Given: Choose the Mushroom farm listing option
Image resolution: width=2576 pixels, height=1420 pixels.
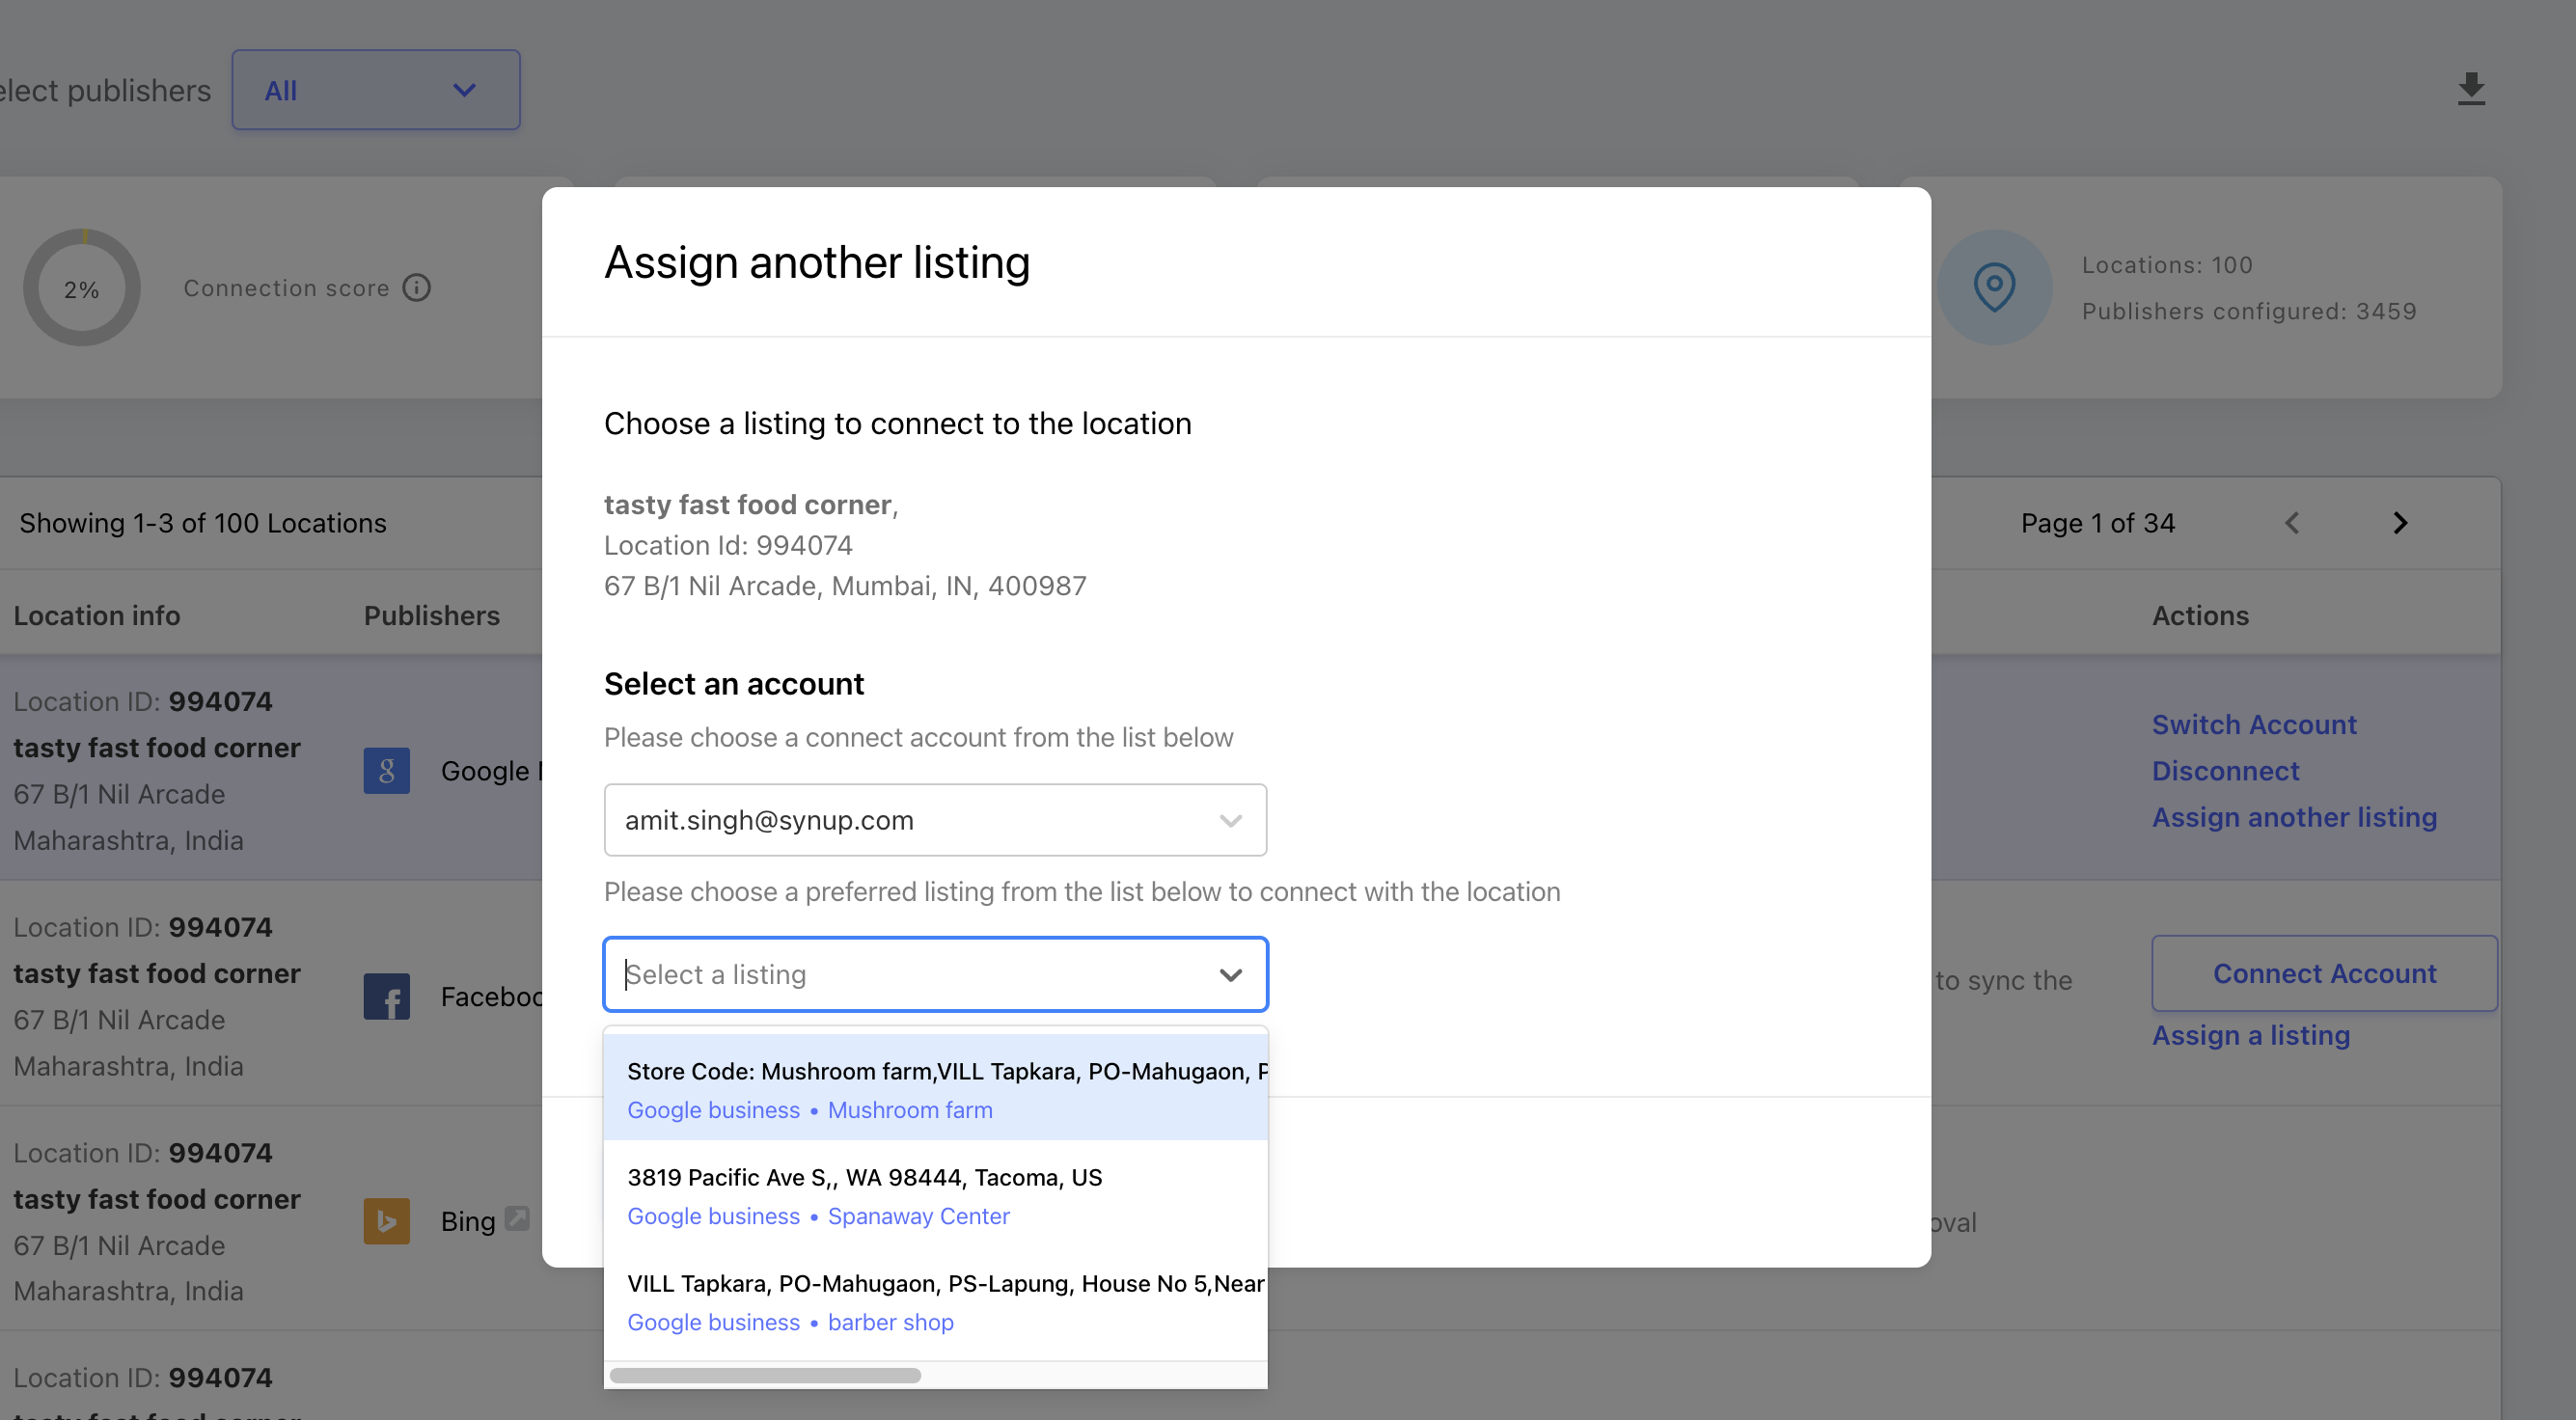Looking at the screenshot, I should [x=935, y=1089].
